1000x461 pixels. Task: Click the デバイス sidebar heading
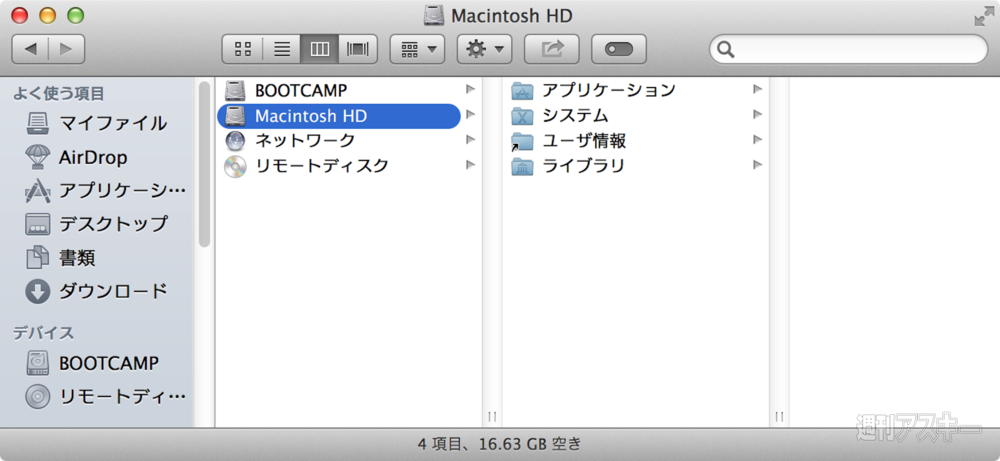[43, 333]
